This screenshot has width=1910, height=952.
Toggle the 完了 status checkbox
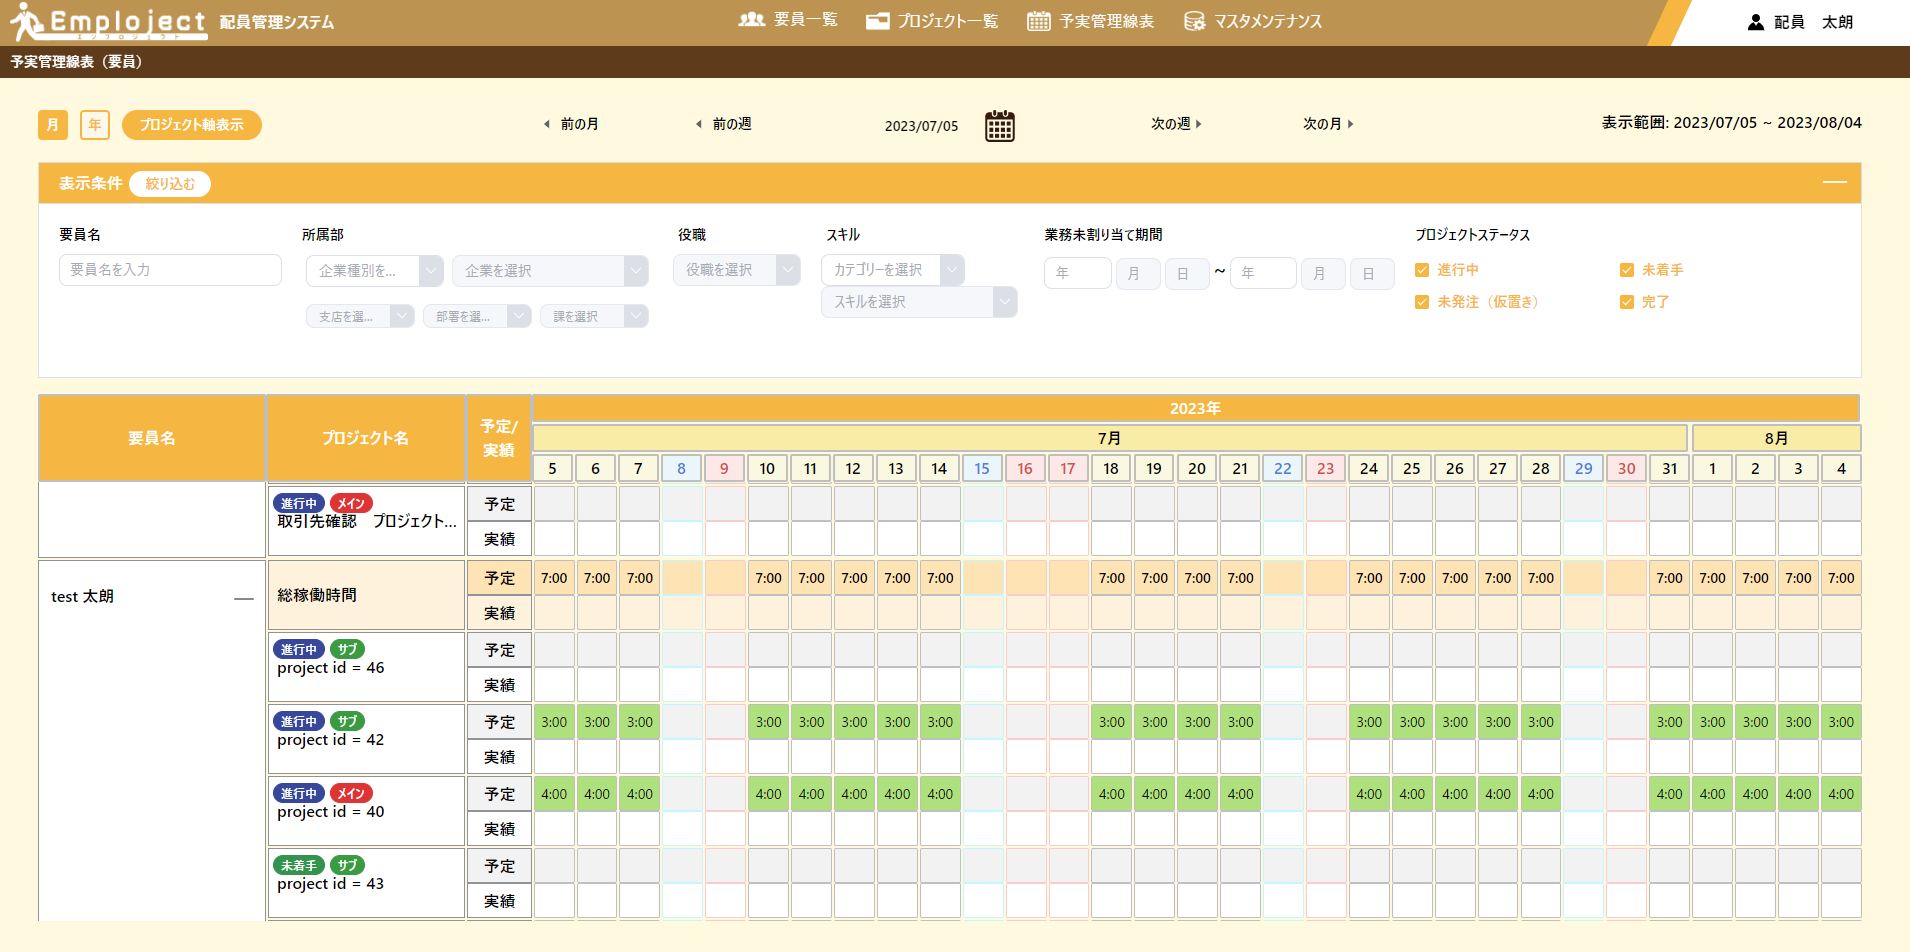coord(1626,302)
